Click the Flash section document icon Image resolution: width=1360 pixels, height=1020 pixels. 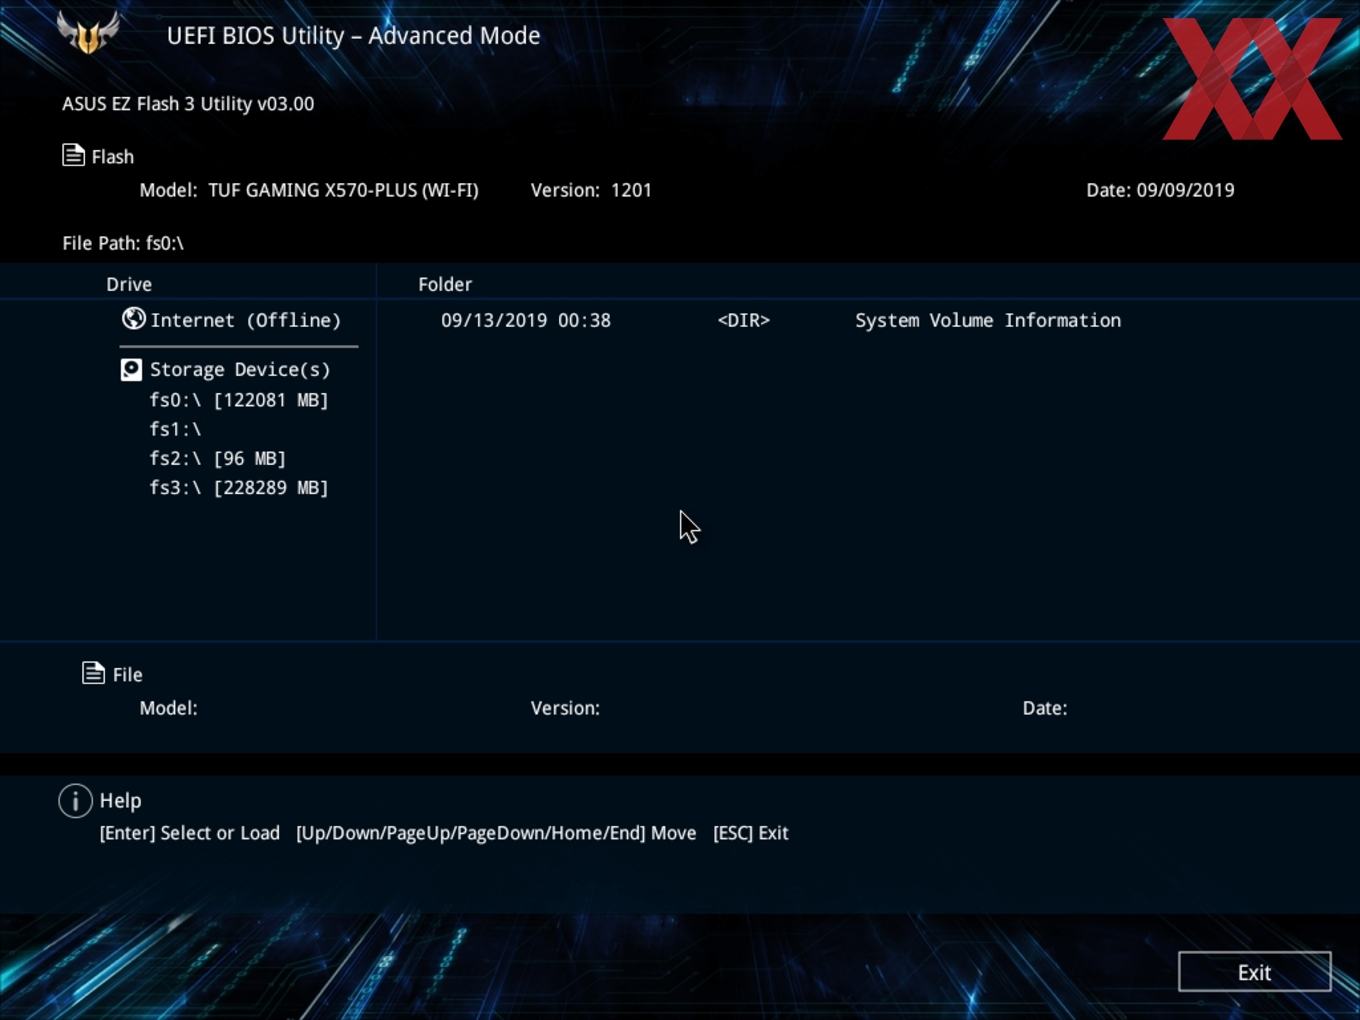tap(73, 155)
